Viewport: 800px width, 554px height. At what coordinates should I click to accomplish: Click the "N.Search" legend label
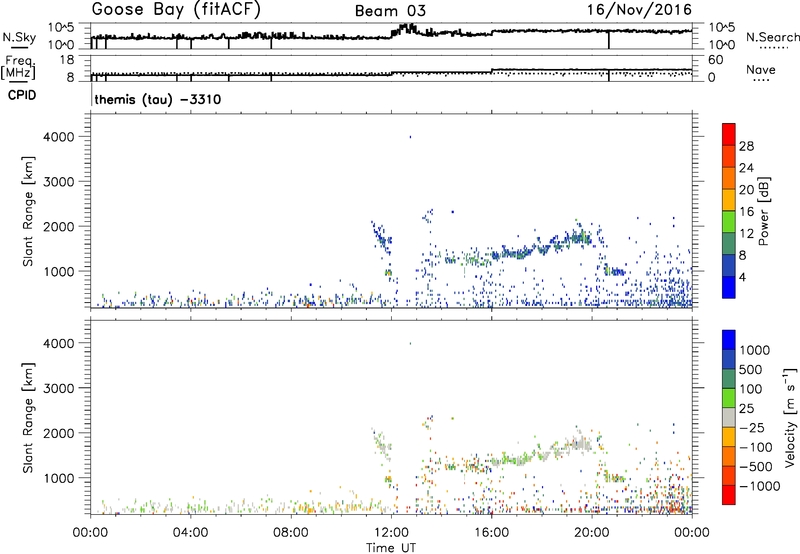click(772, 37)
